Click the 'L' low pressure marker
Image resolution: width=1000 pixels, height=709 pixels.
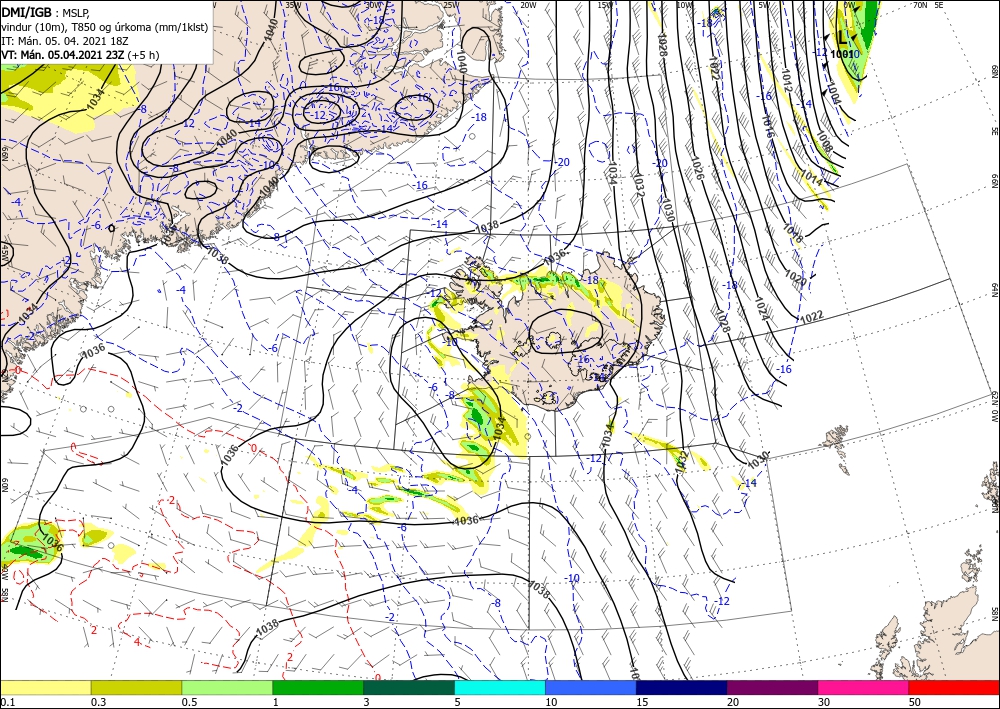coord(842,39)
